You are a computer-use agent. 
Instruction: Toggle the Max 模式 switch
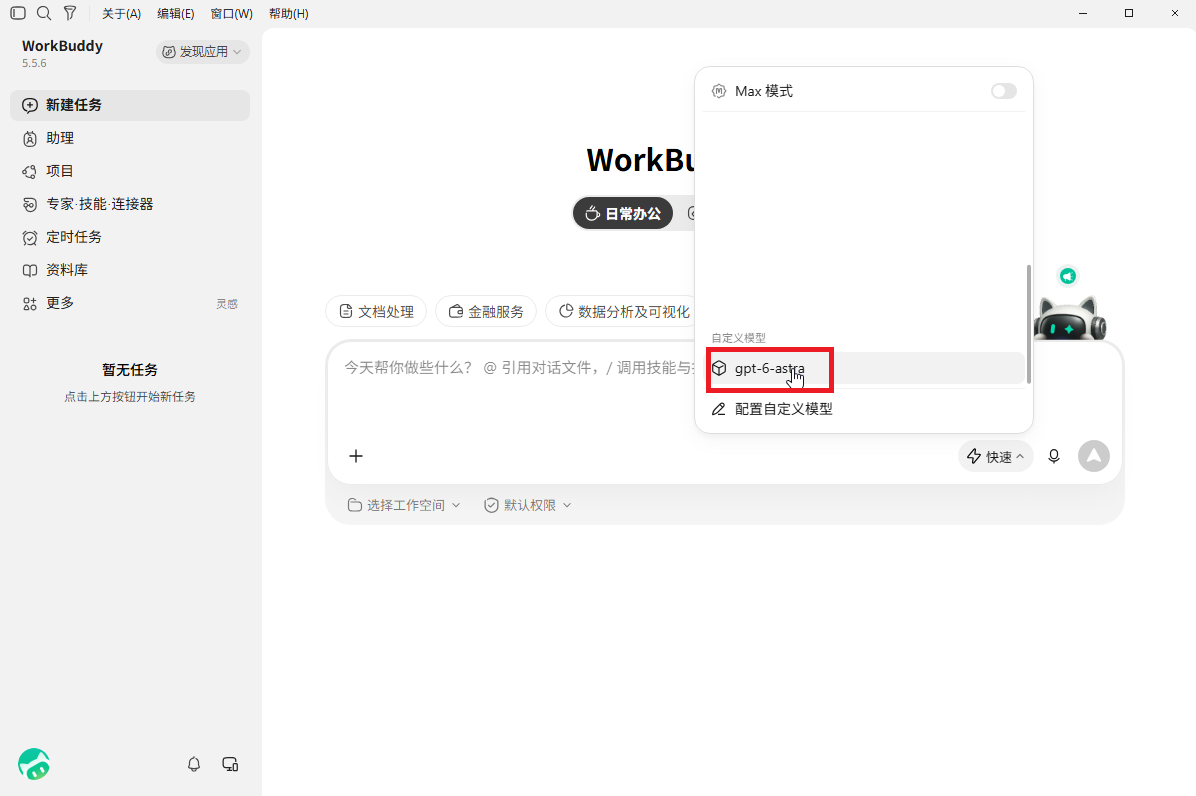pos(1004,91)
